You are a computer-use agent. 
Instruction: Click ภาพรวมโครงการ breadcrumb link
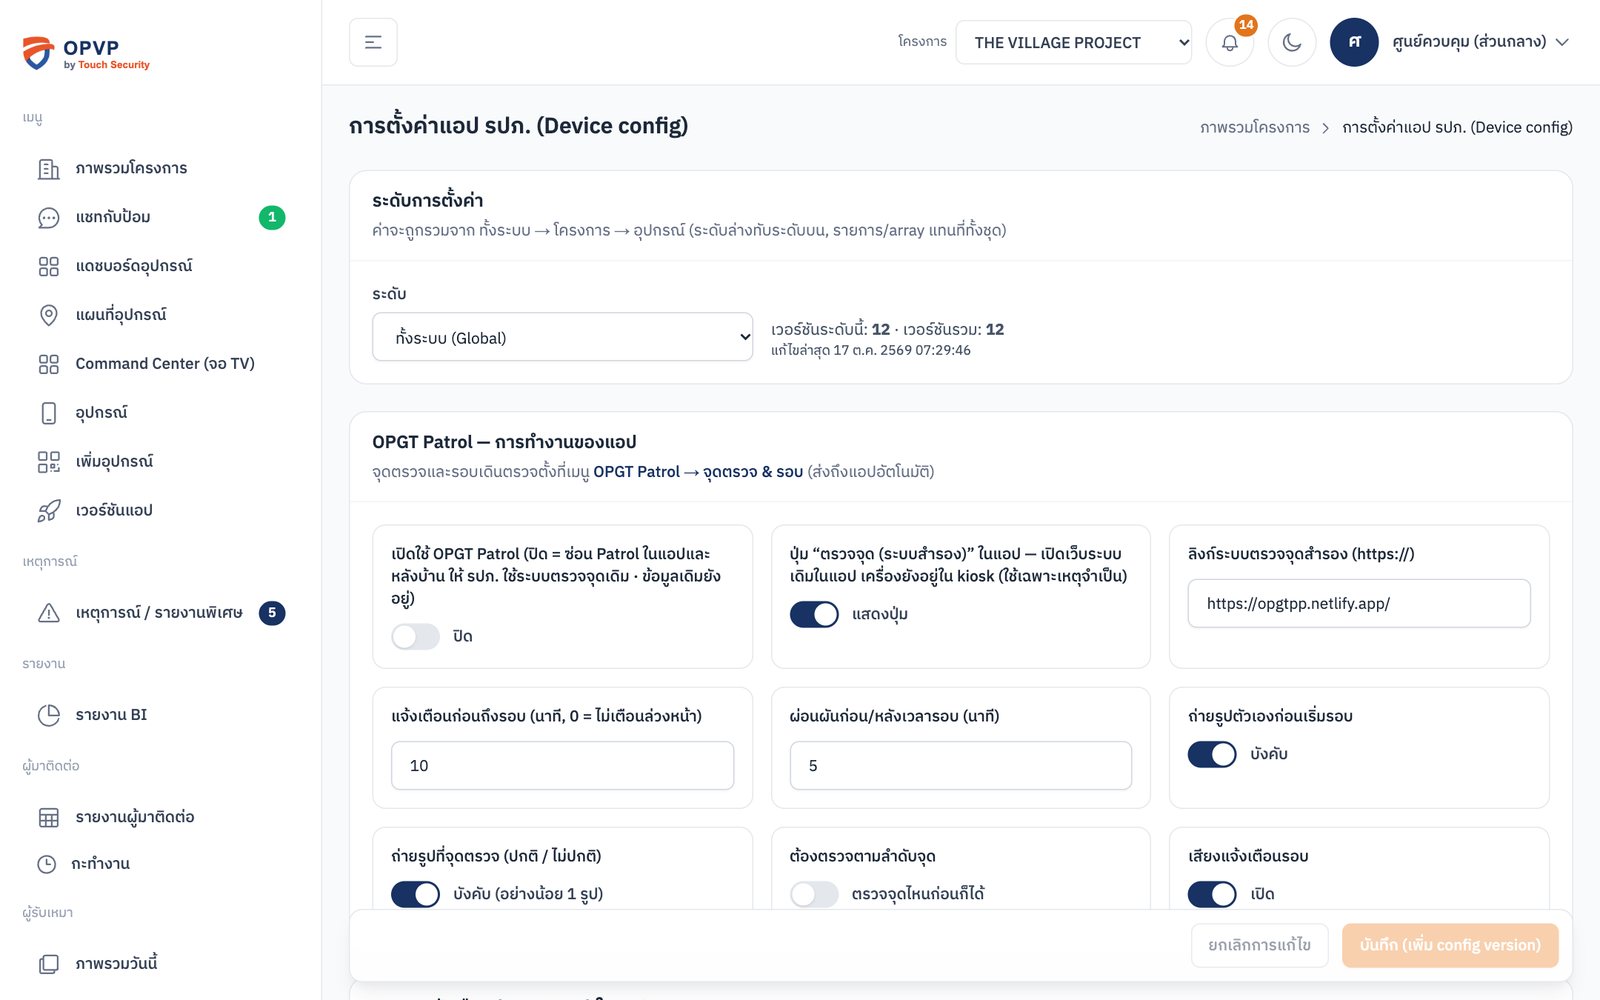(x=1255, y=128)
